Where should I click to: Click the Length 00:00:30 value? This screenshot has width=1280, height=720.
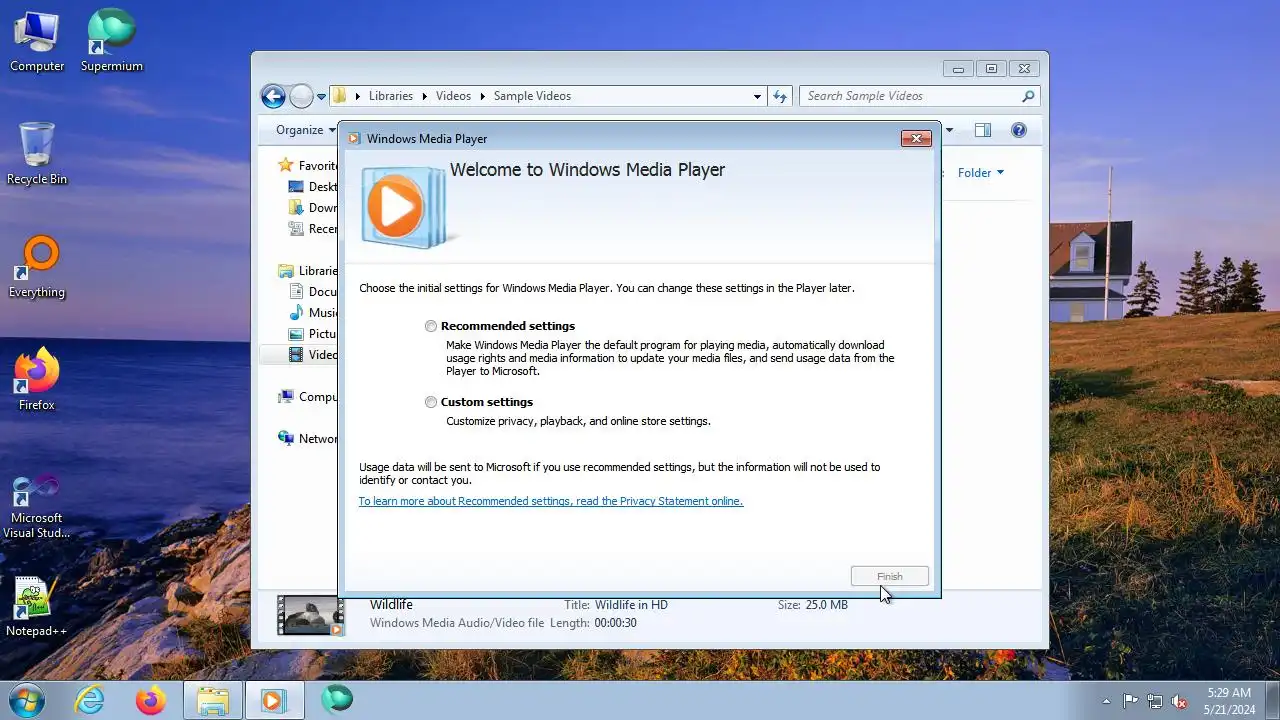(x=616, y=623)
